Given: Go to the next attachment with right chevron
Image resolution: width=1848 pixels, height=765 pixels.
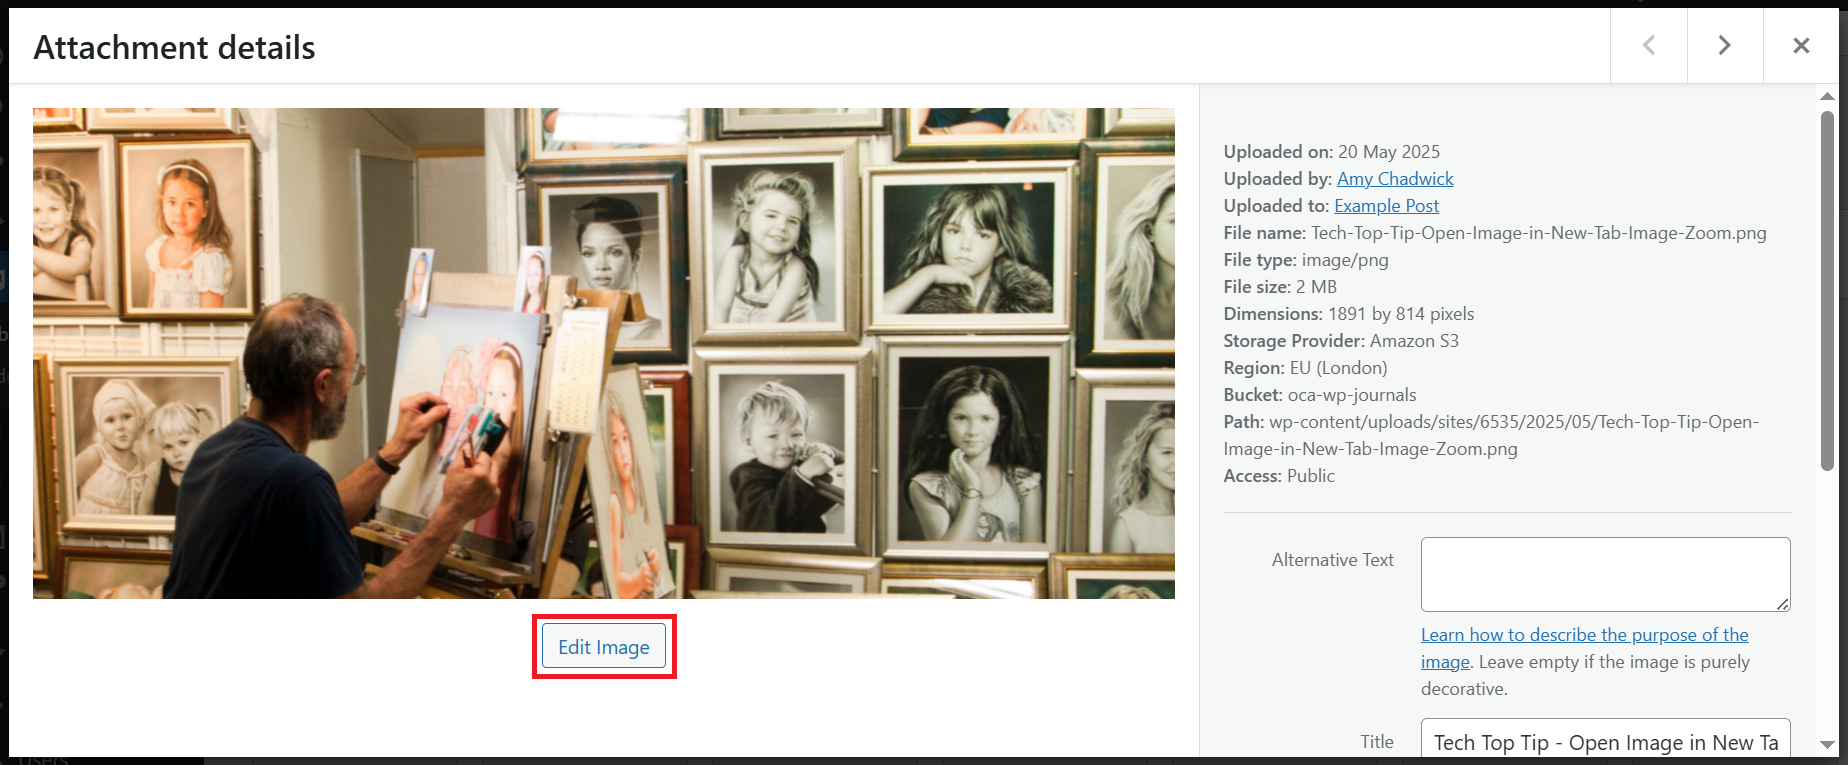Looking at the screenshot, I should pyautogui.click(x=1725, y=46).
